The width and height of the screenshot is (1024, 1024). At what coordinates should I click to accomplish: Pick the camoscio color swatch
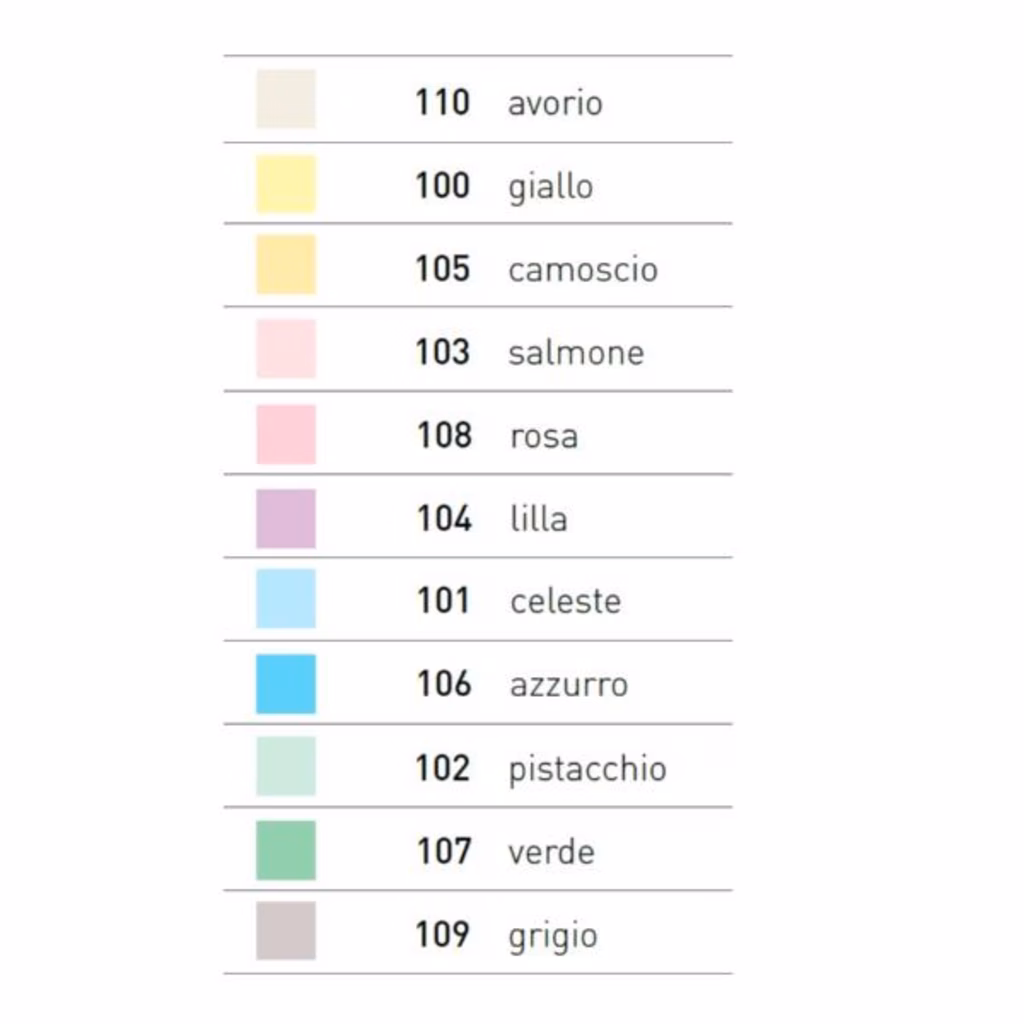tap(286, 265)
